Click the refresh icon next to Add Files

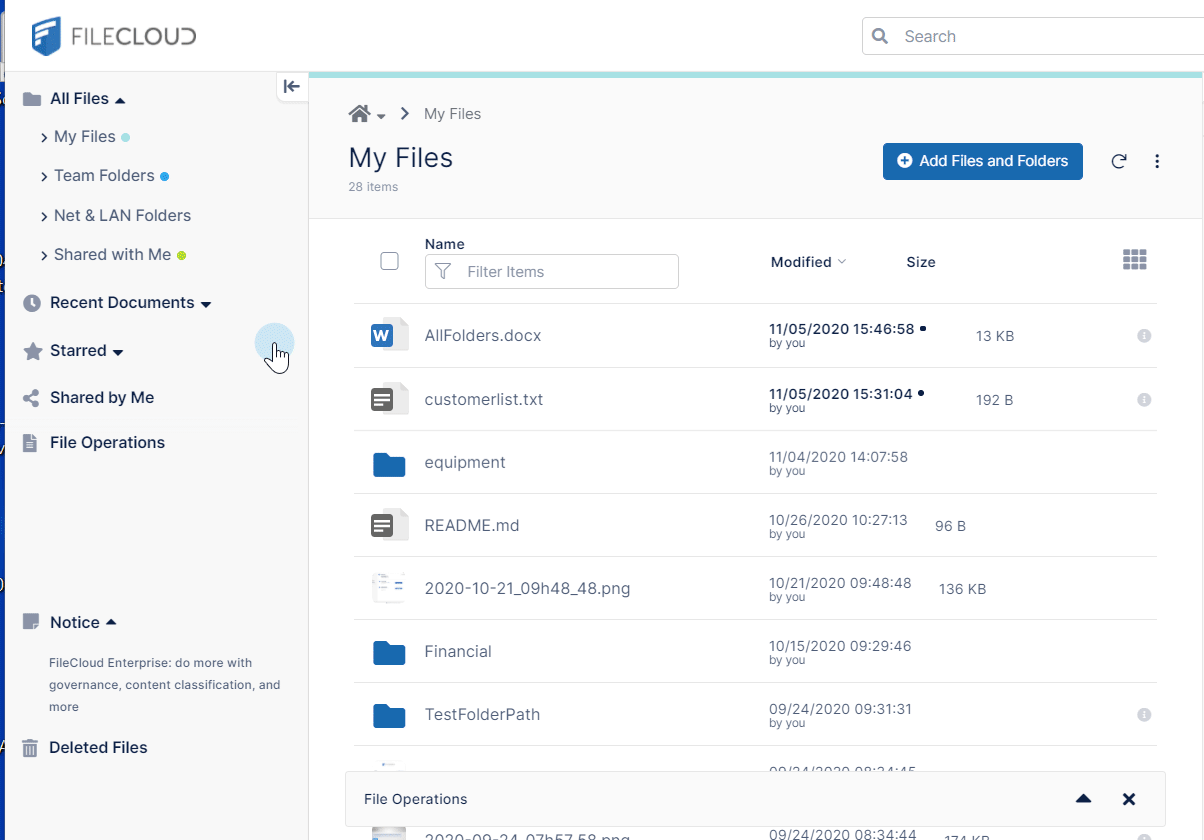[x=1119, y=161]
